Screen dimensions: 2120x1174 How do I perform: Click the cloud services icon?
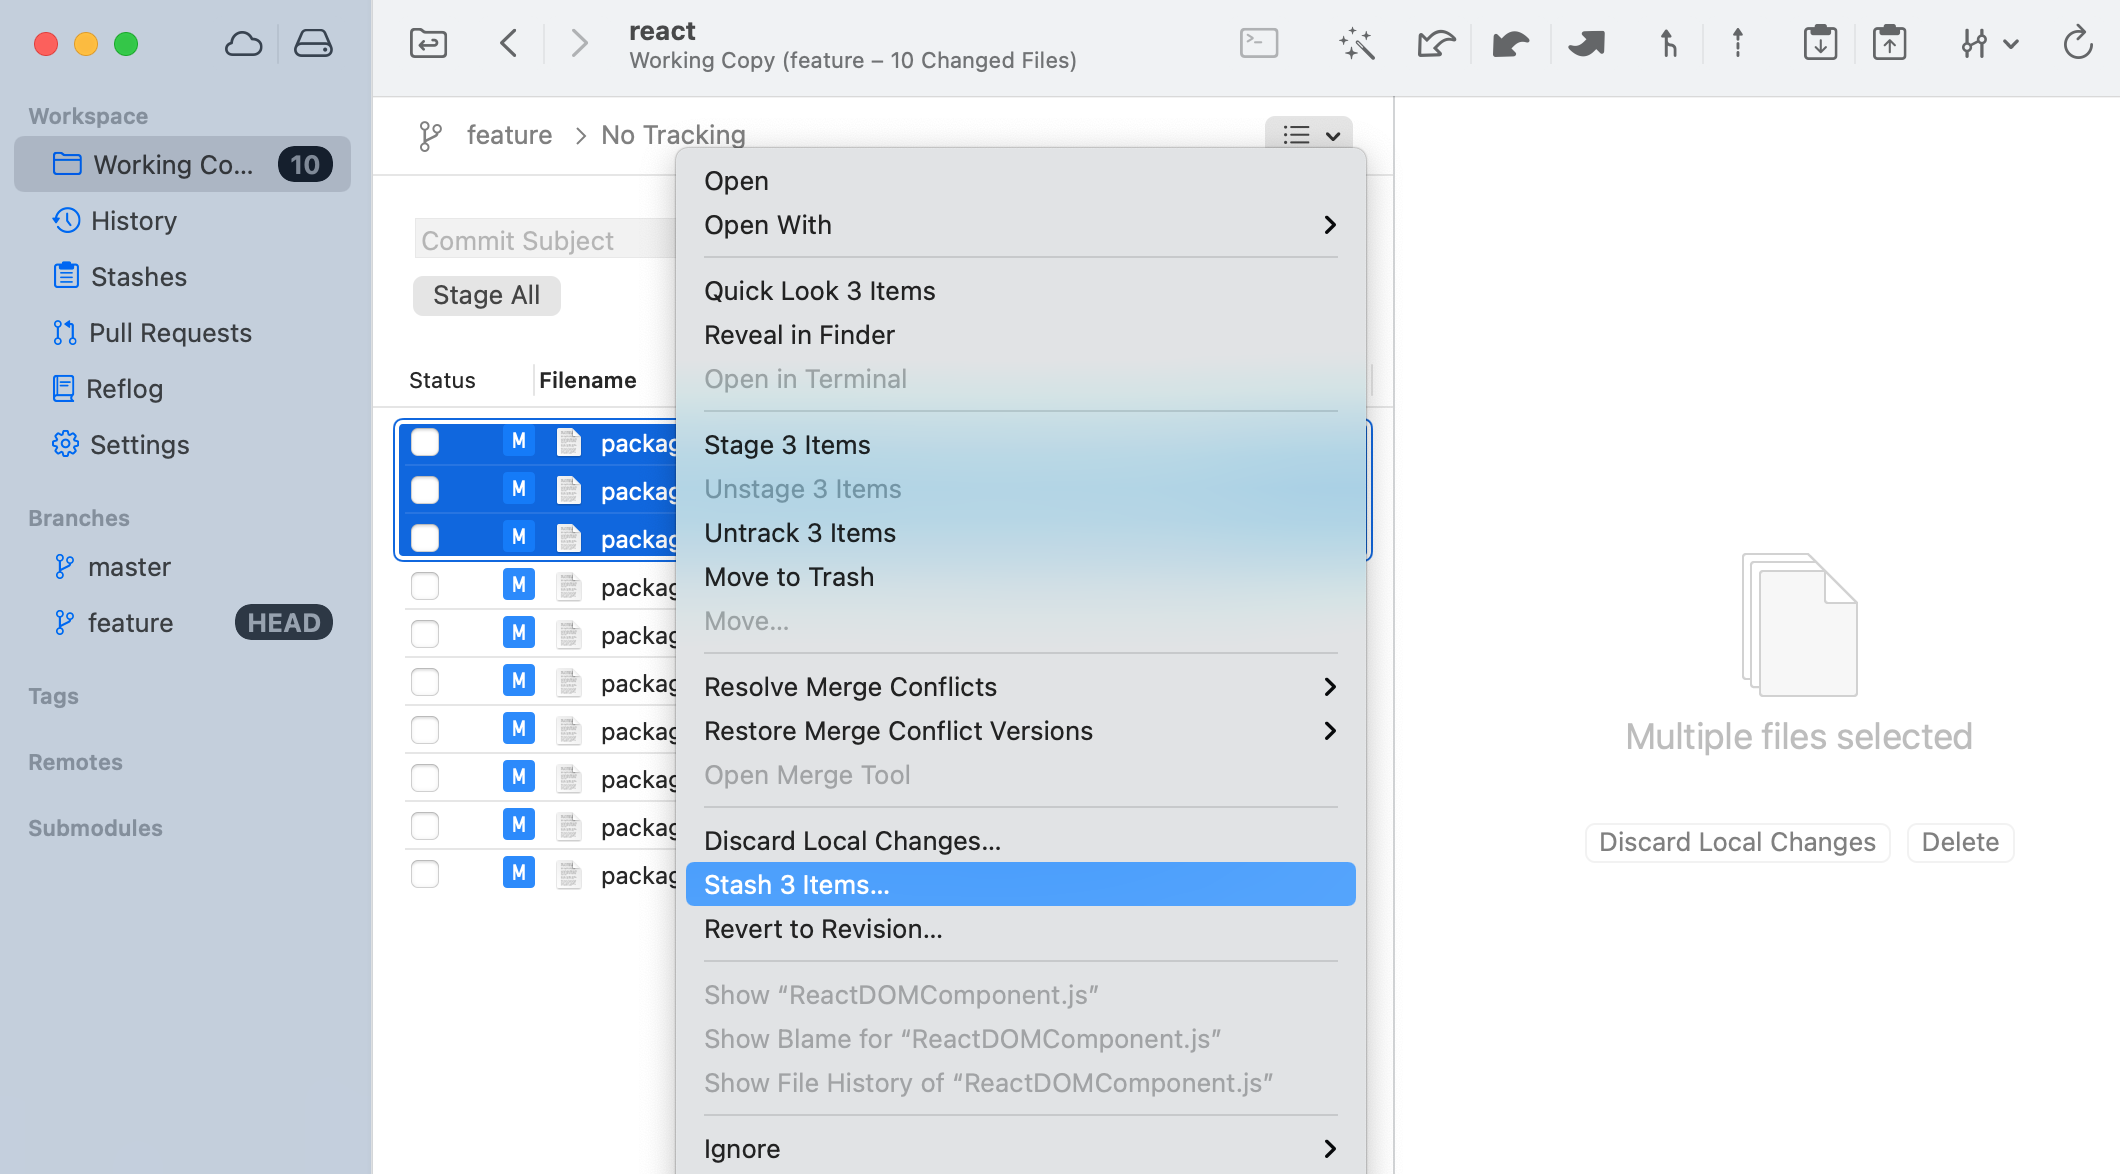(x=243, y=44)
